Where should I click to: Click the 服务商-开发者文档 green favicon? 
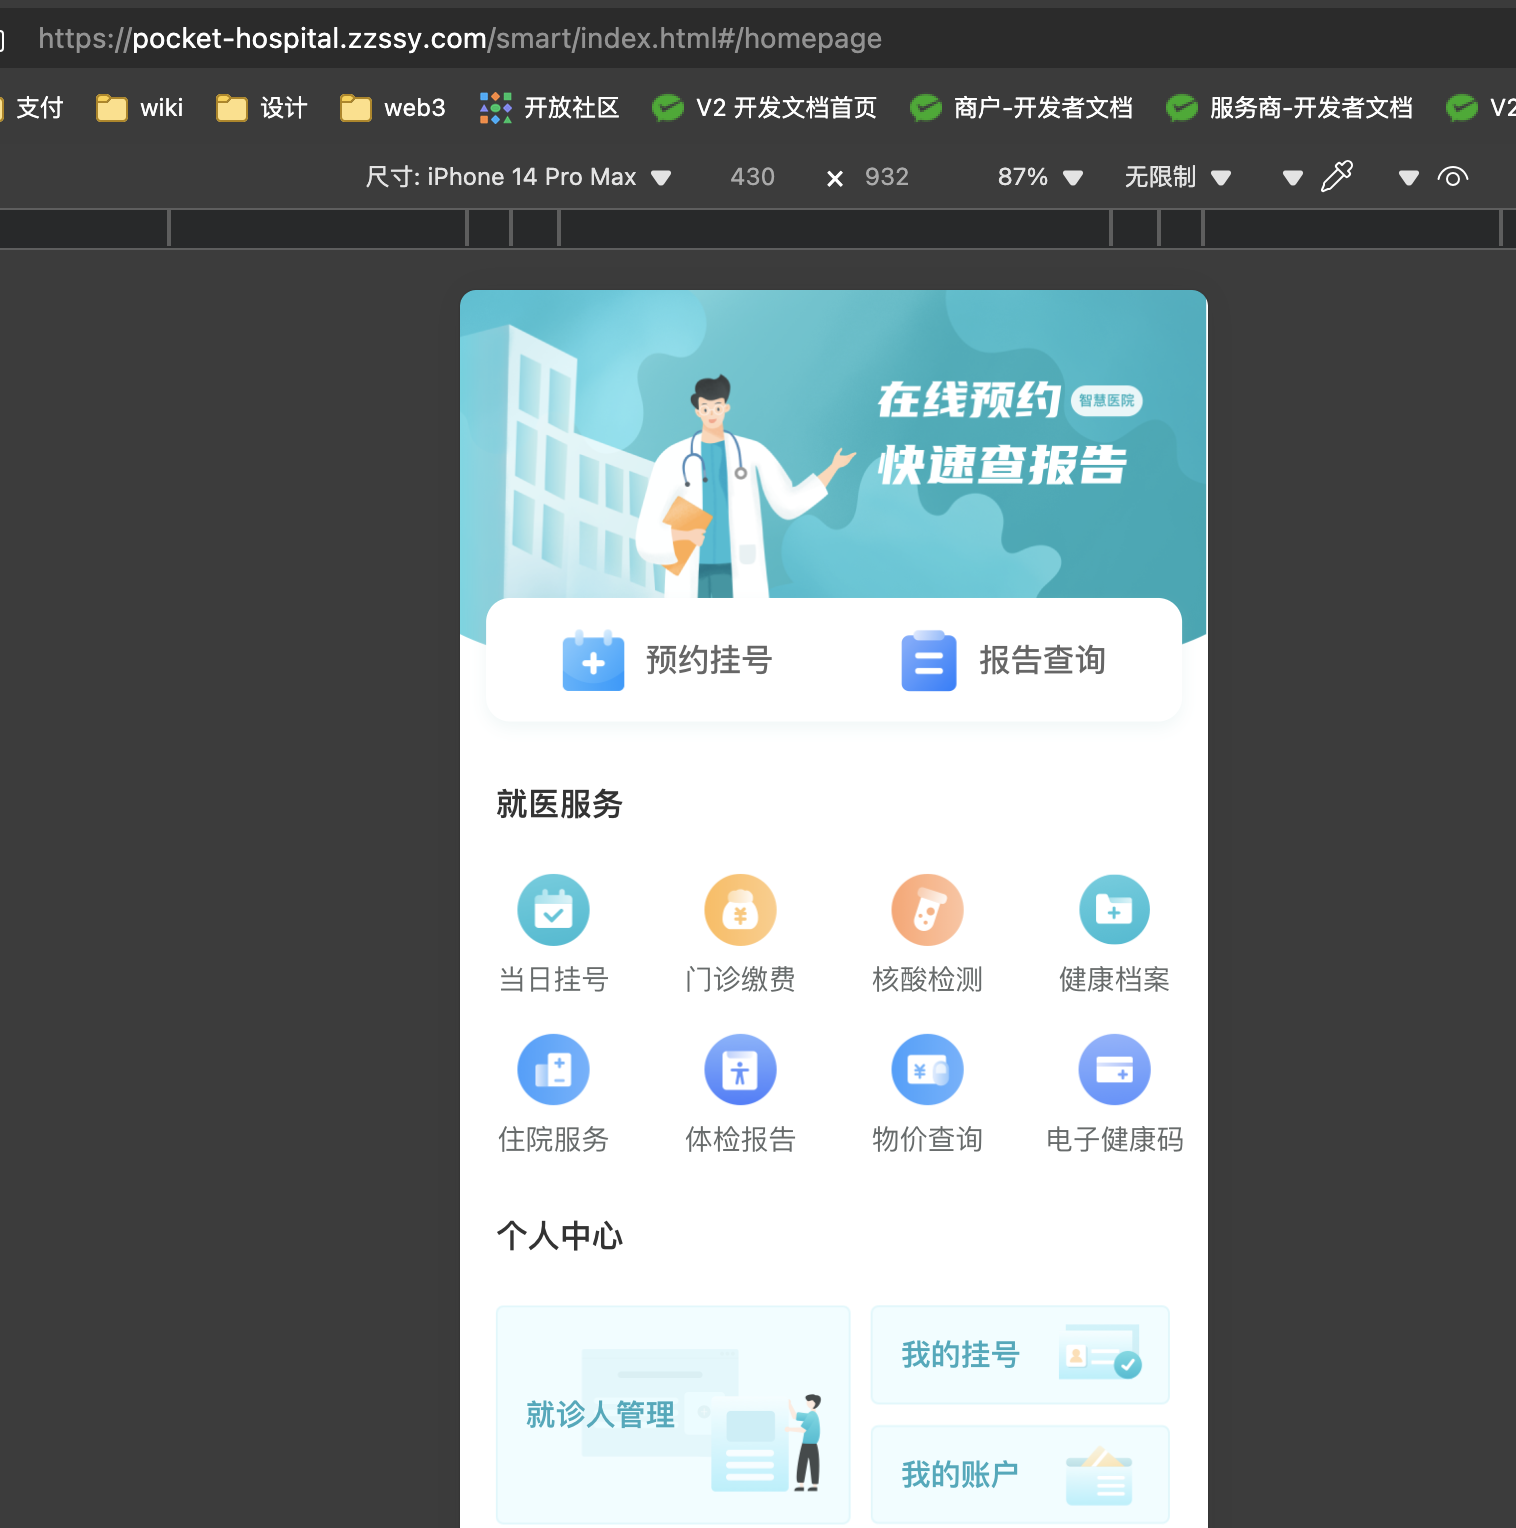(1181, 107)
